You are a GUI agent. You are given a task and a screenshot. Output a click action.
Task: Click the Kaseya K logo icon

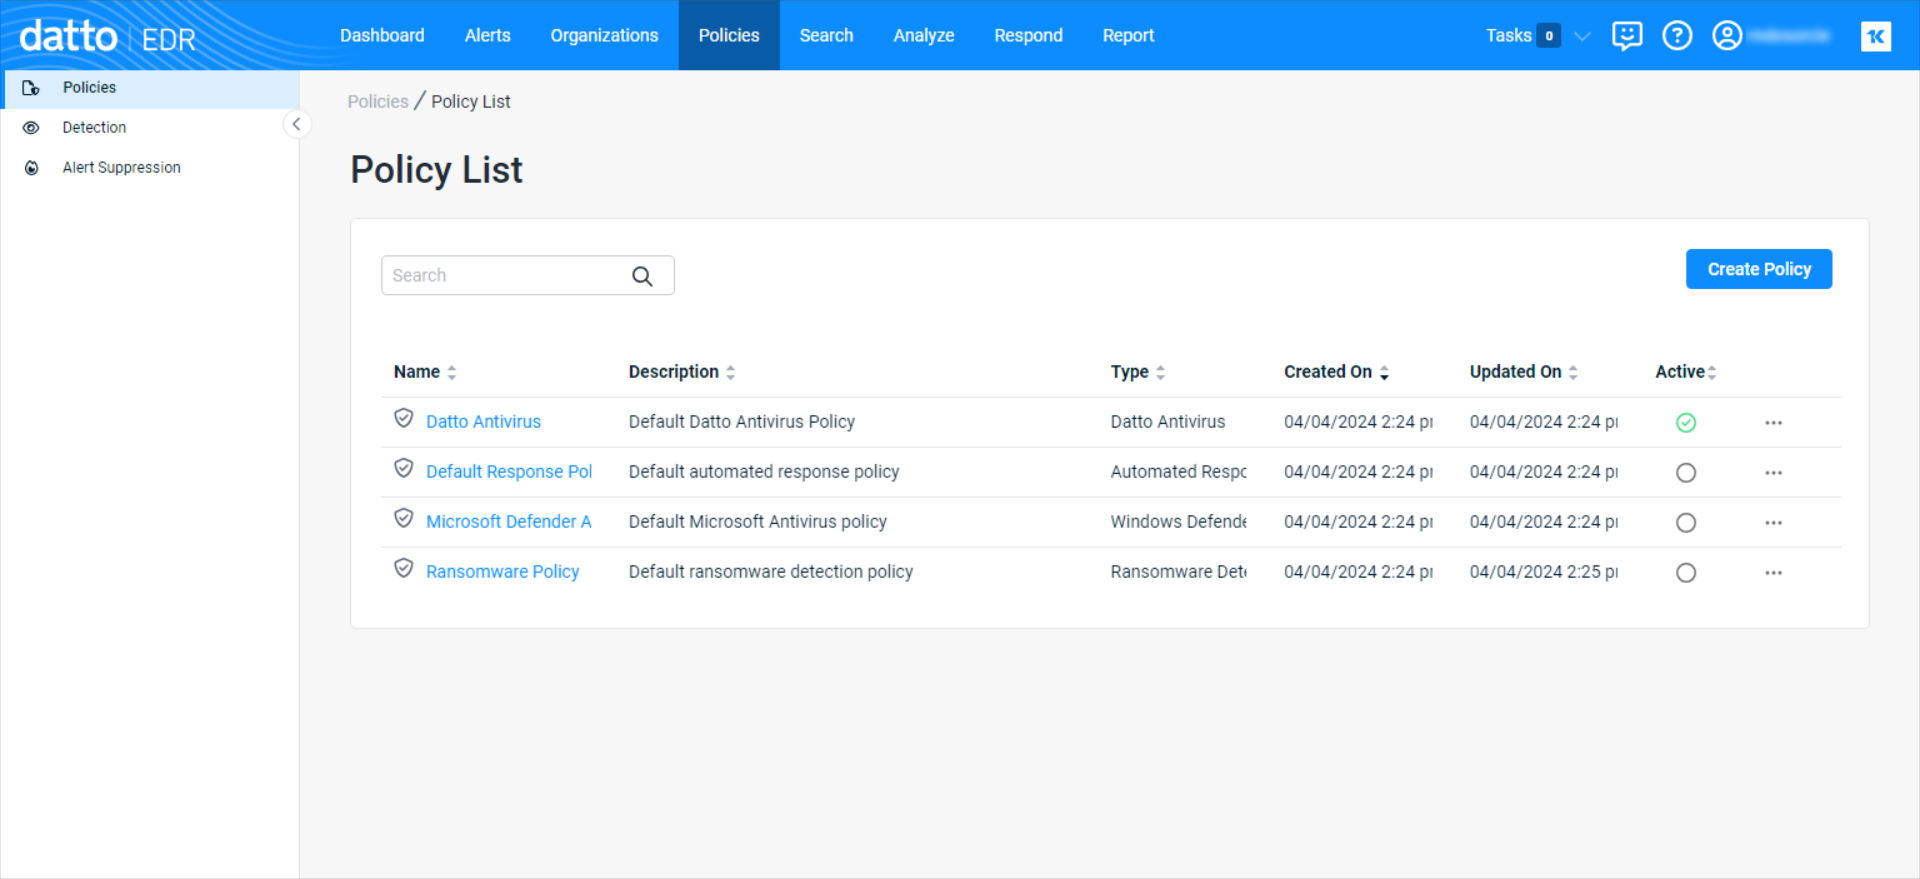pyautogui.click(x=1876, y=36)
